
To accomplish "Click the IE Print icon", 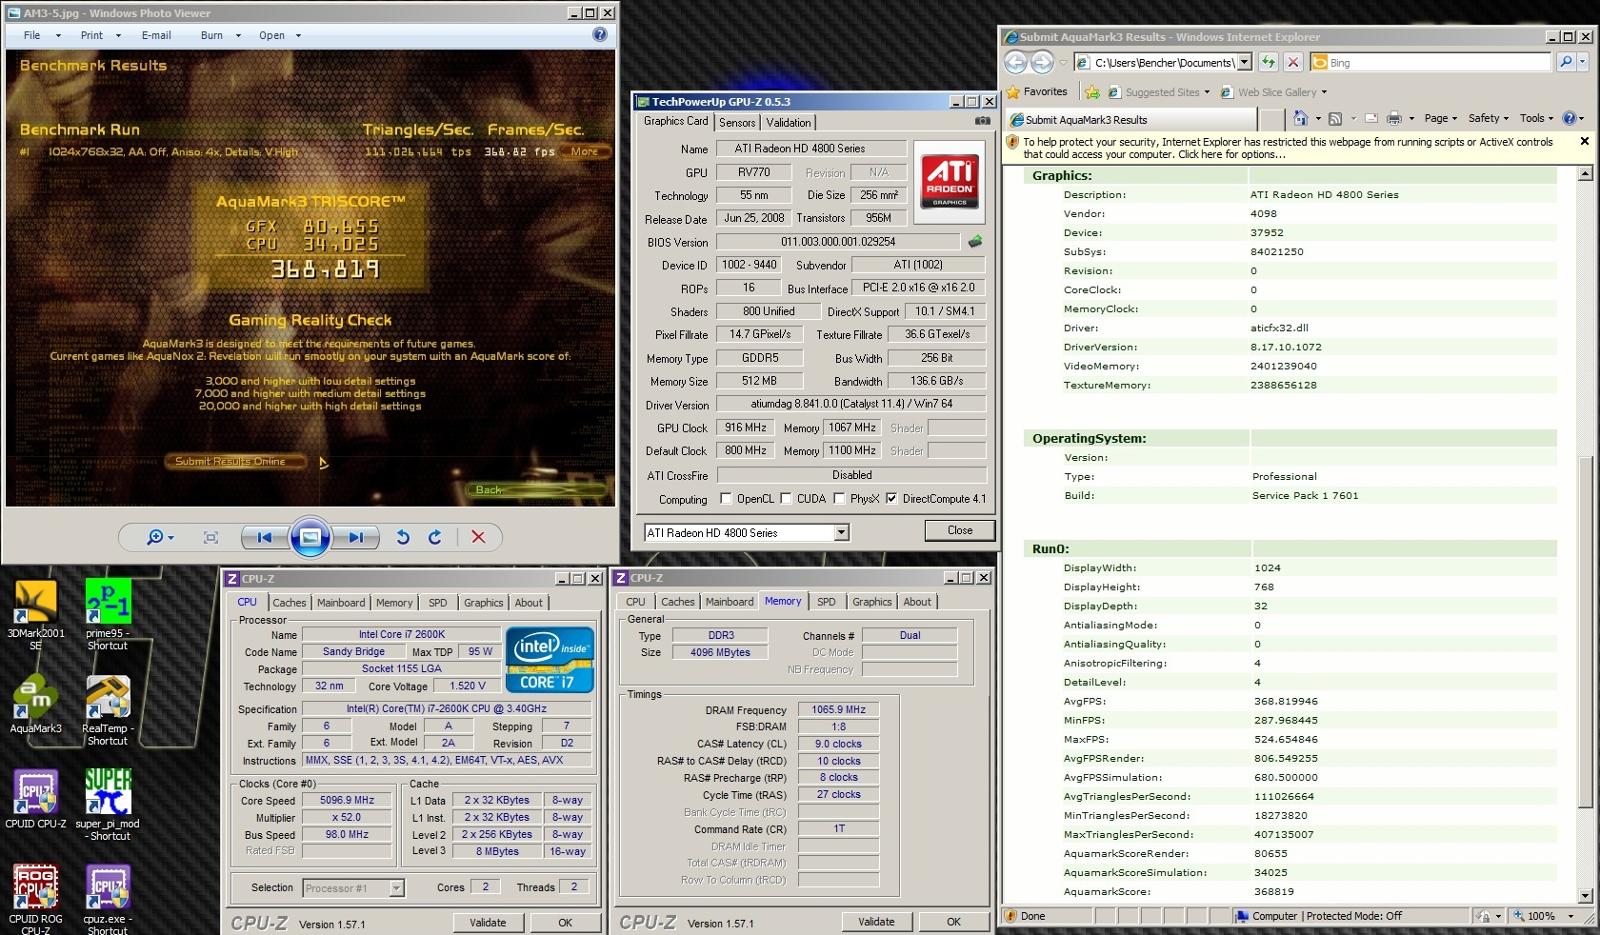I will (x=1394, y=118).
